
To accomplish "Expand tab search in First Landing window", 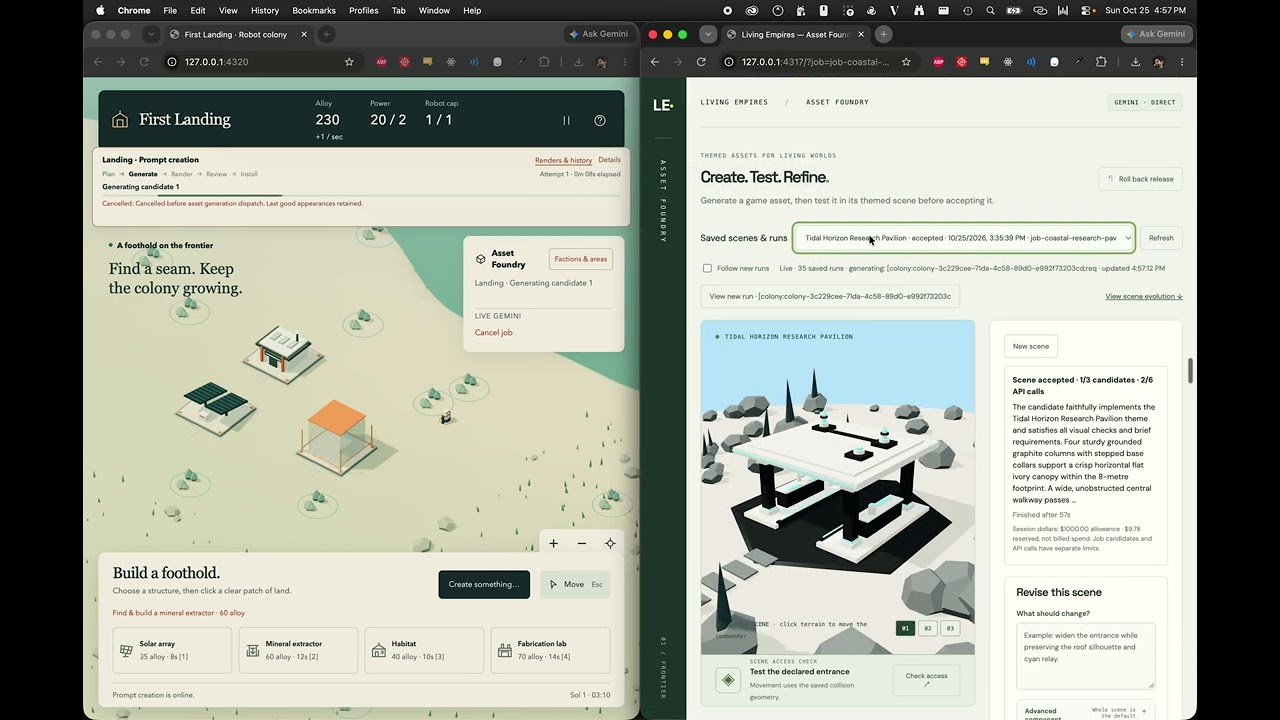I will coord(151,34).
